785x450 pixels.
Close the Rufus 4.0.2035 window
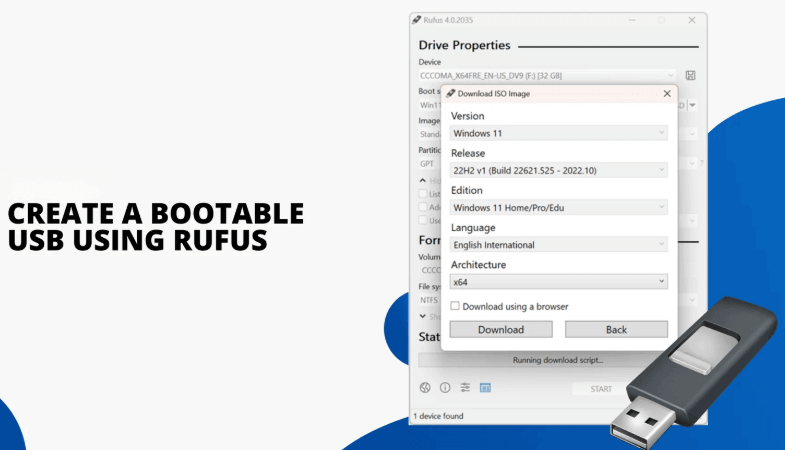pyautogui.click(x=692, y=20)
